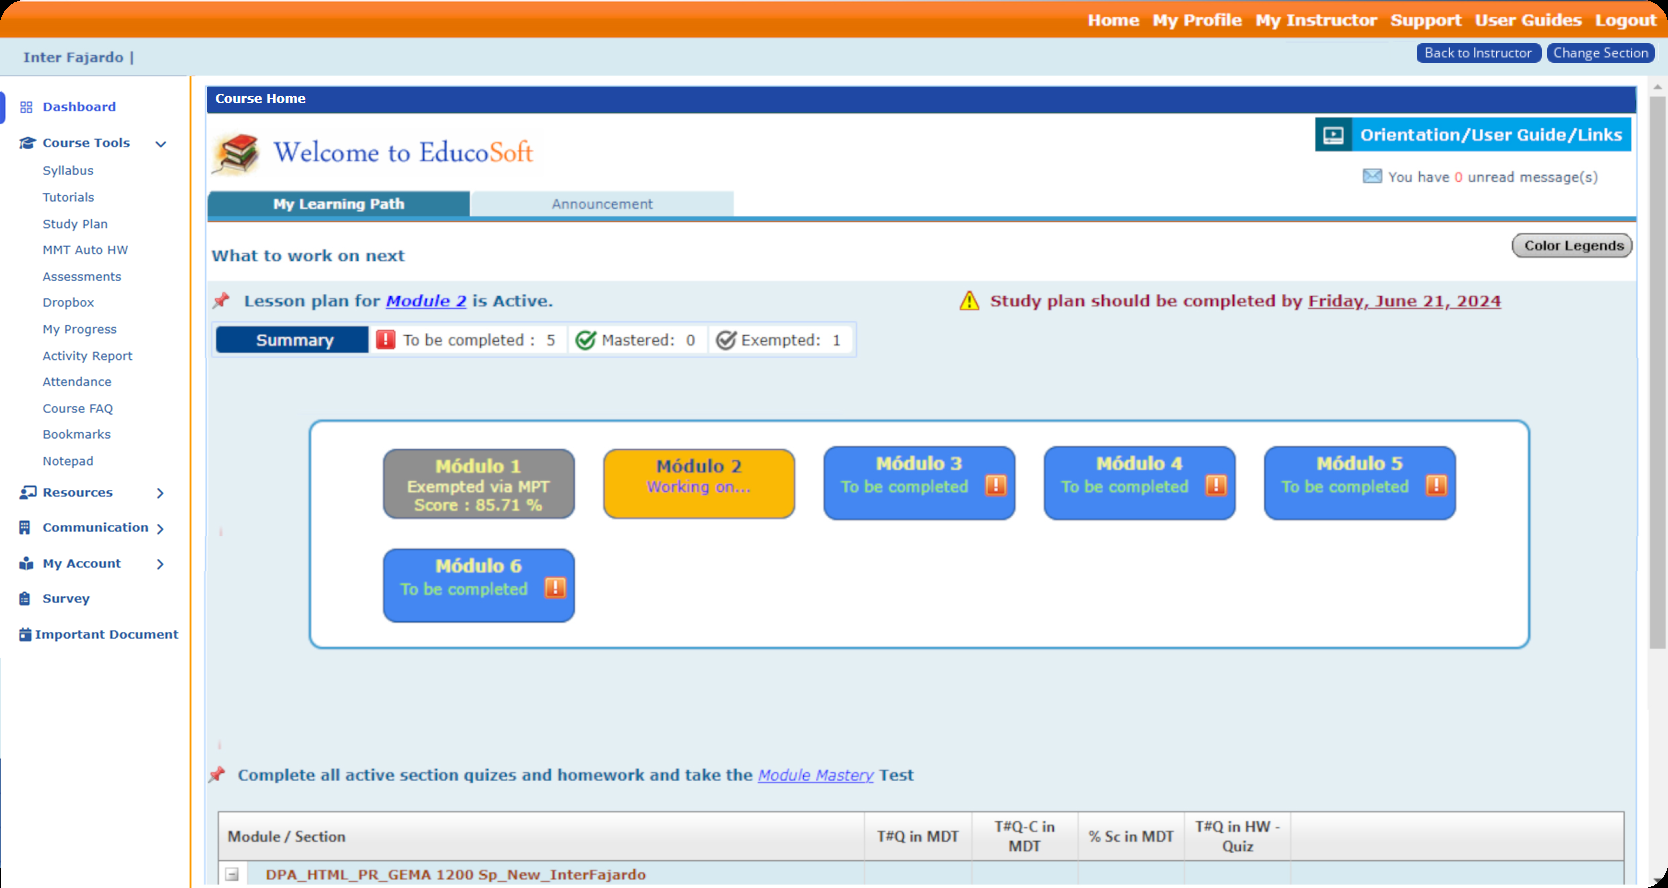The width and height of the screenshot is (1668, 888).
Task: Expand the My Account submenu arrow
Action: point(160,564)
